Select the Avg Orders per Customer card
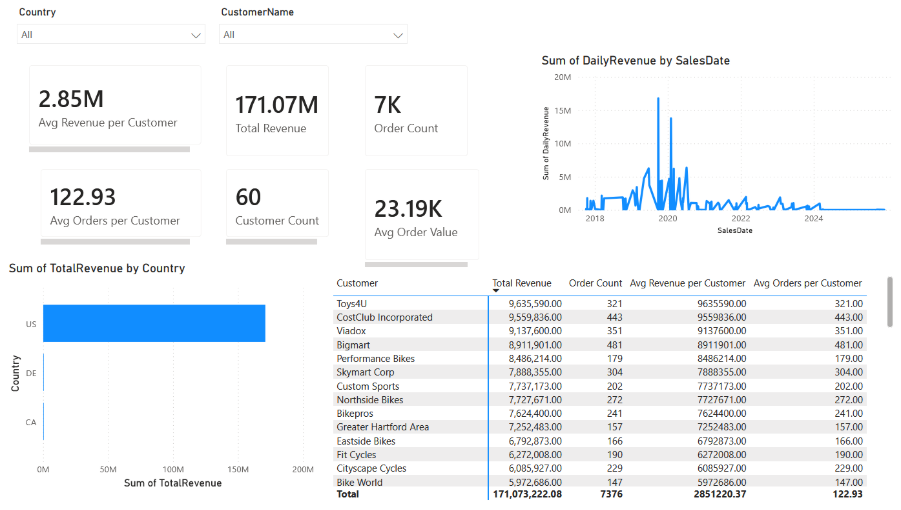 [x=121, y=203]
